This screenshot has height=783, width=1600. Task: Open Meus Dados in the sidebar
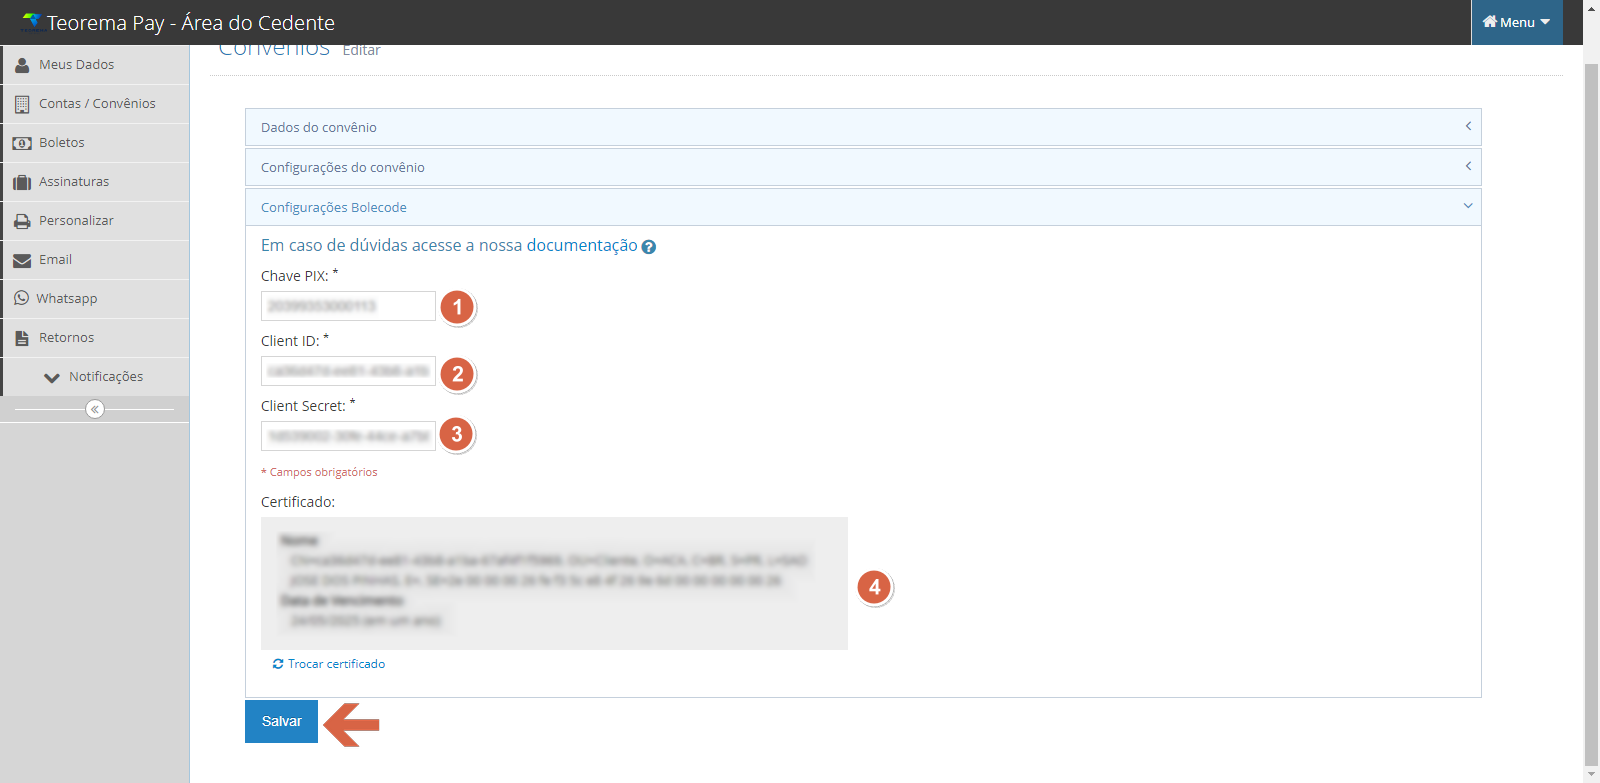(x=95, y=65)
